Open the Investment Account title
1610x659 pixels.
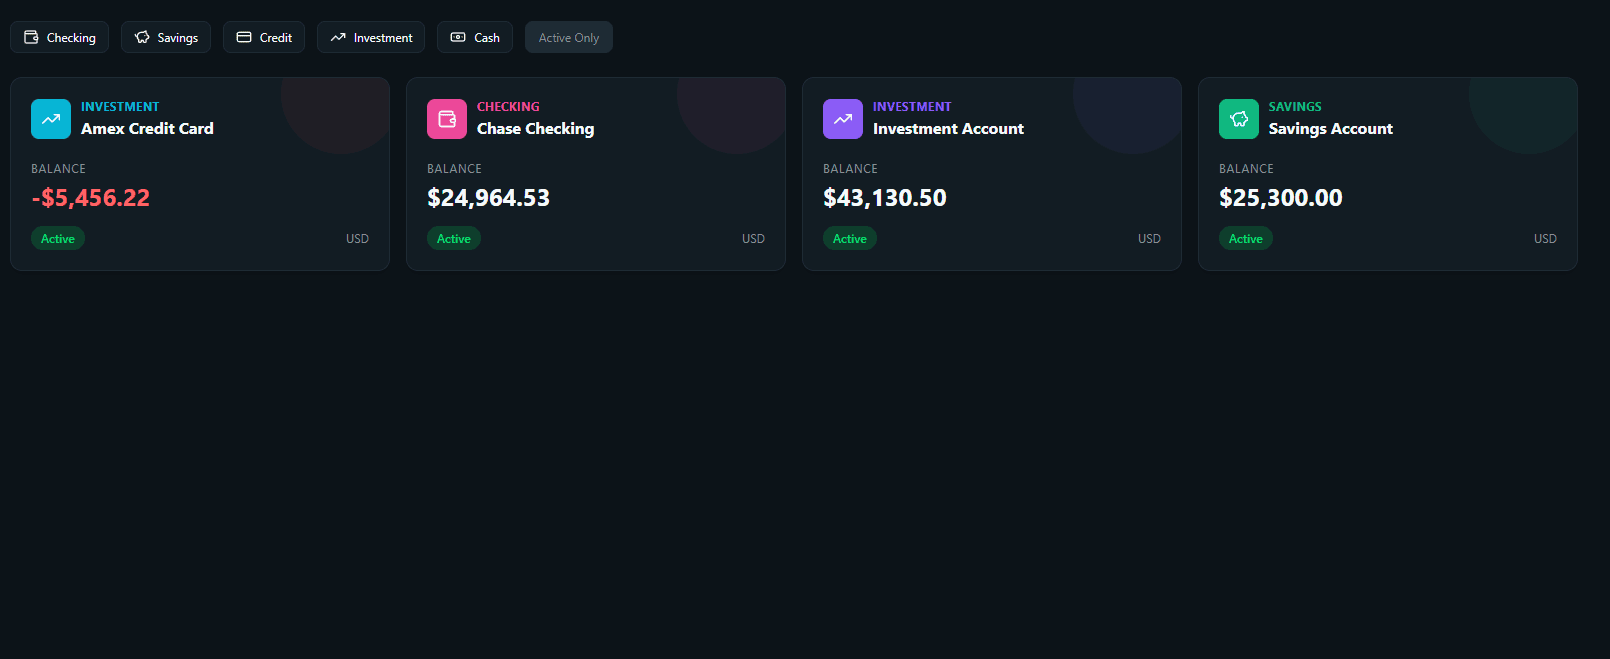(948, 128)
